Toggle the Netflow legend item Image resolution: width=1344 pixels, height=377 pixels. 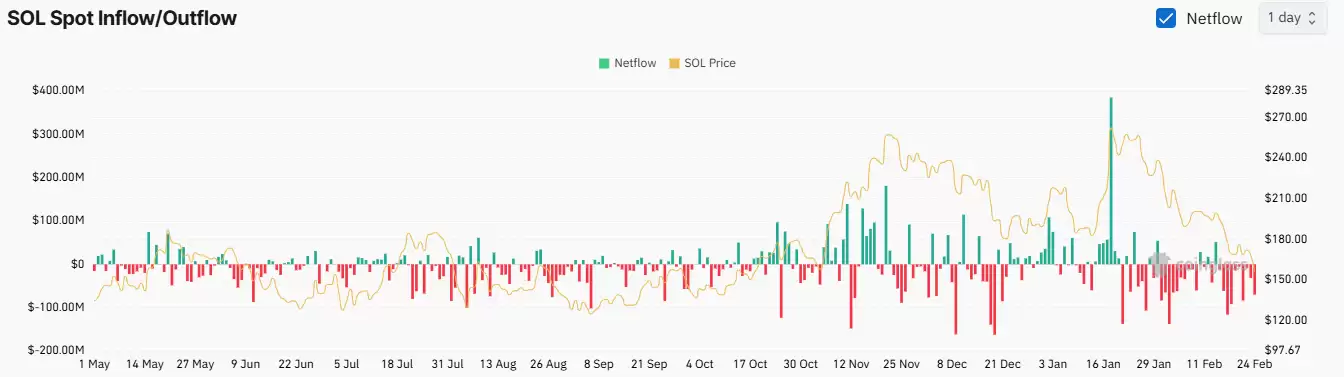tap(627, 63)
